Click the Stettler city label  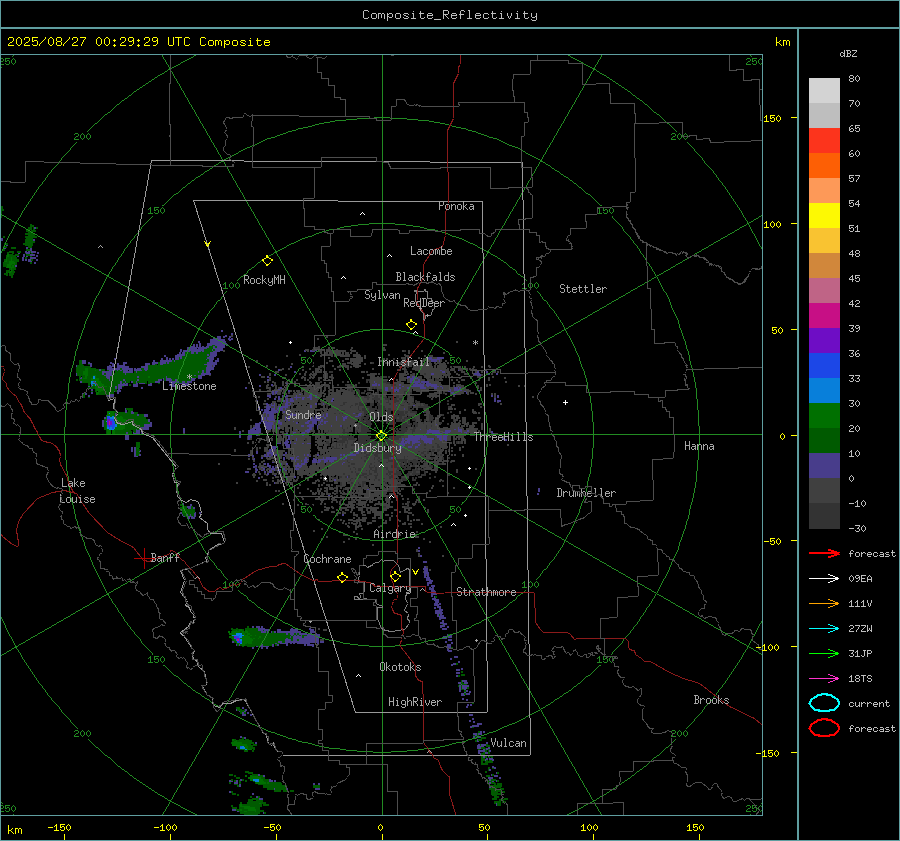pyautogui.click(x=583, y=289)
